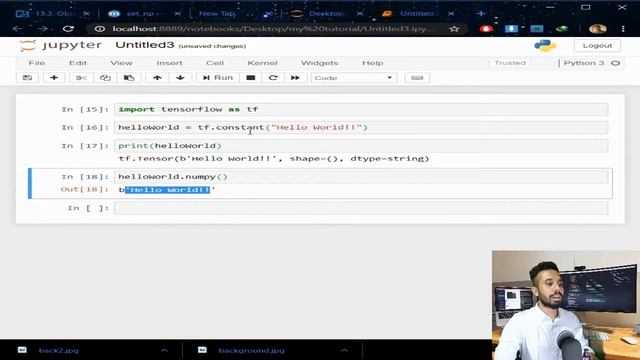Go forward in browser
640x360 pixels.
(x=42, y=29)
